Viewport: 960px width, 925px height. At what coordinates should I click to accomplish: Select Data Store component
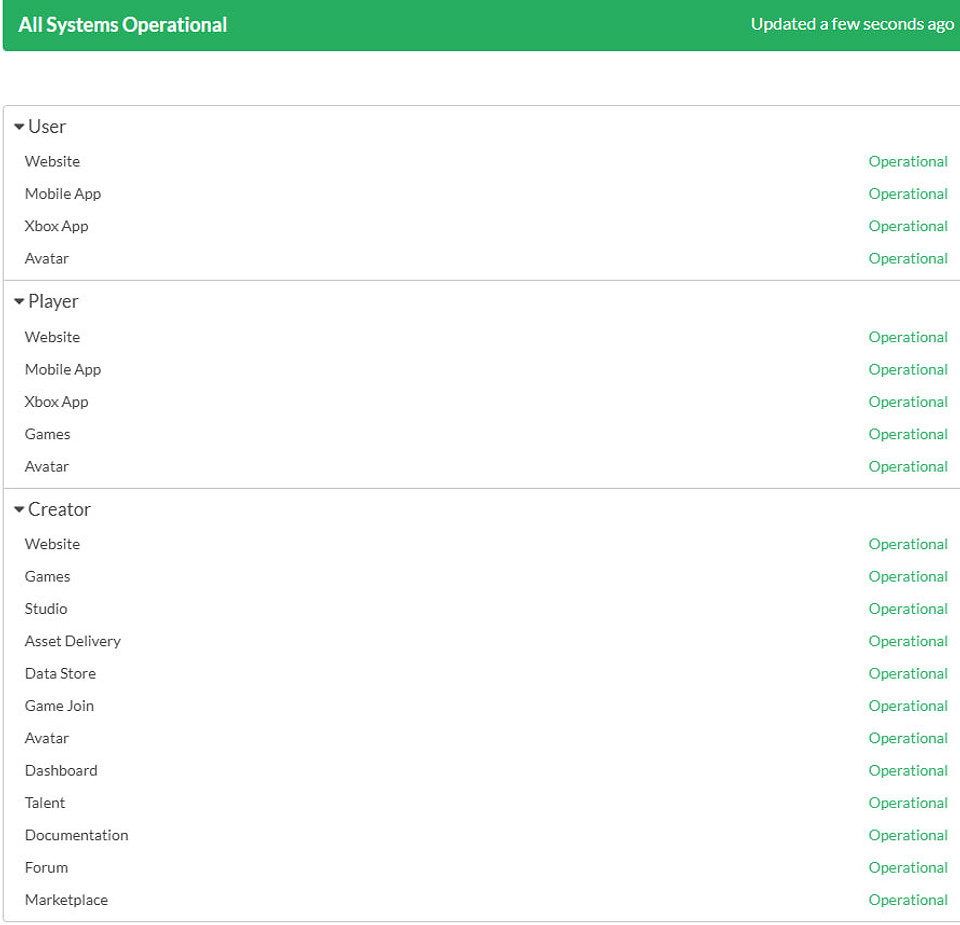[x=60, y=673]
